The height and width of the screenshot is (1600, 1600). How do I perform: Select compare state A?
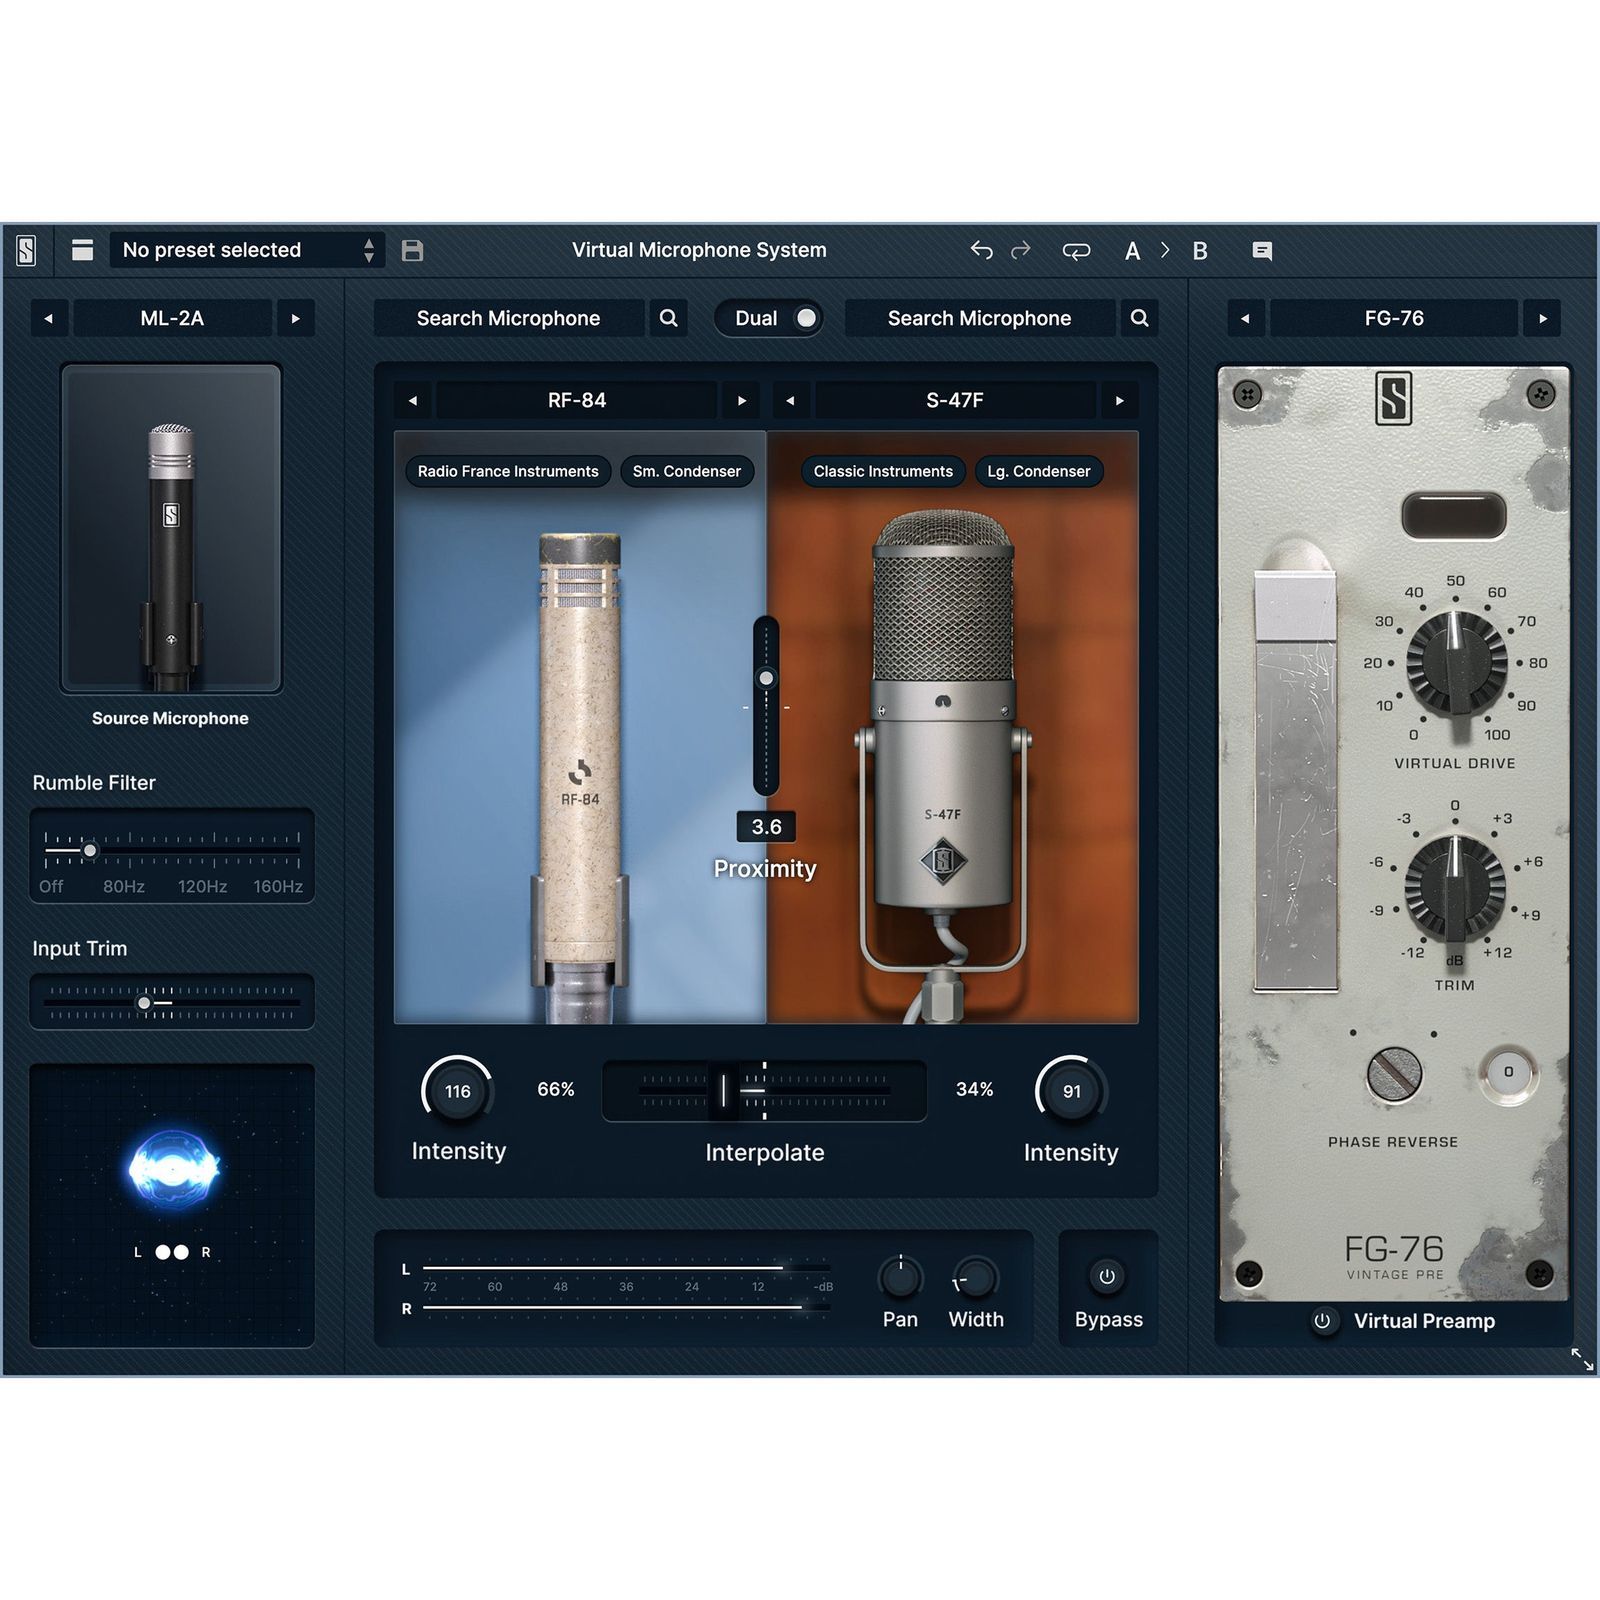click(1133, 250)
